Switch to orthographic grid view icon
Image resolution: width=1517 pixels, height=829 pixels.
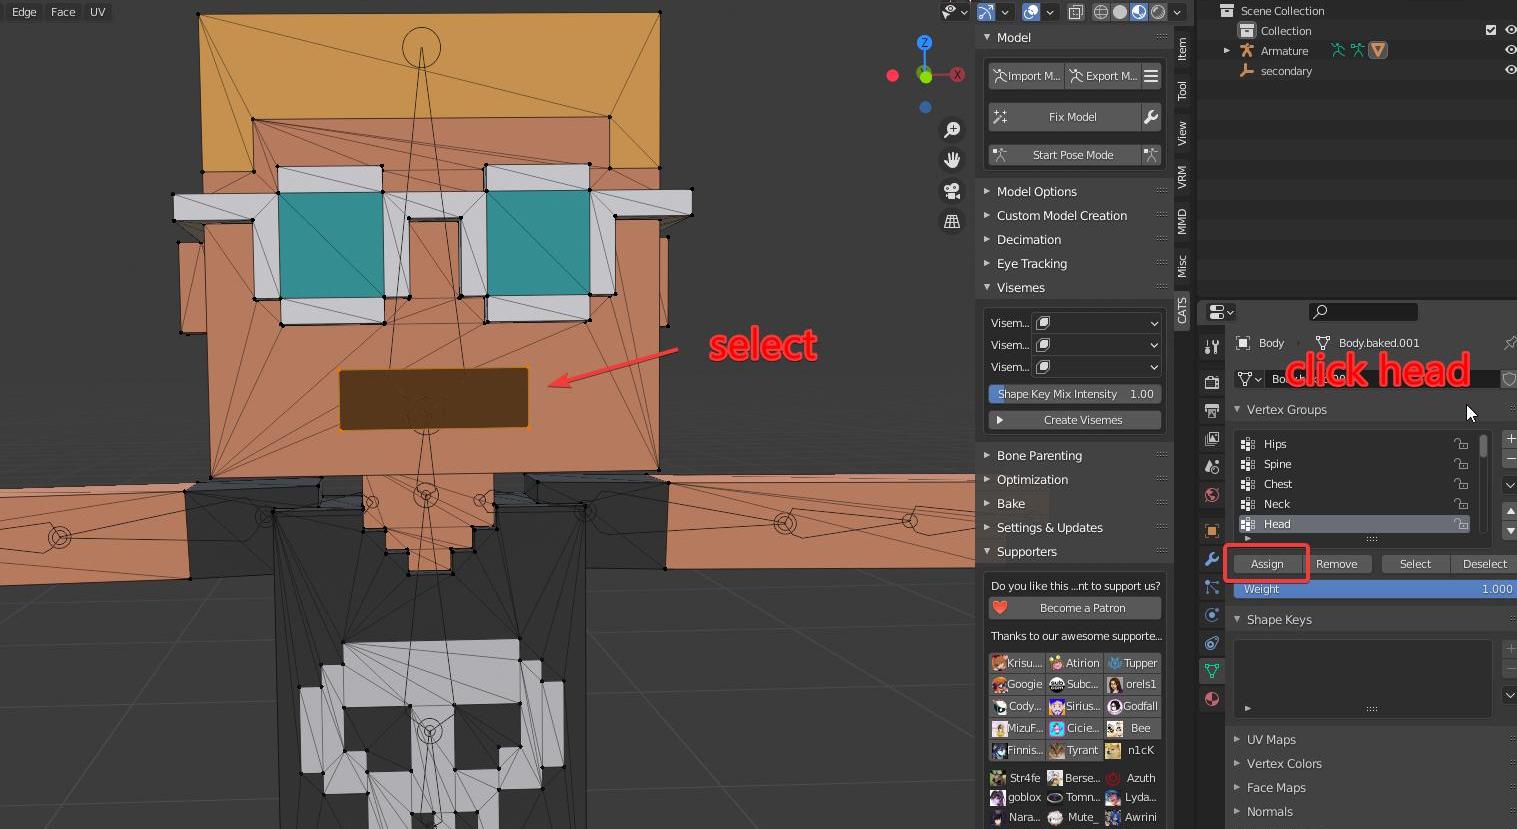click(x=952, y=221)
